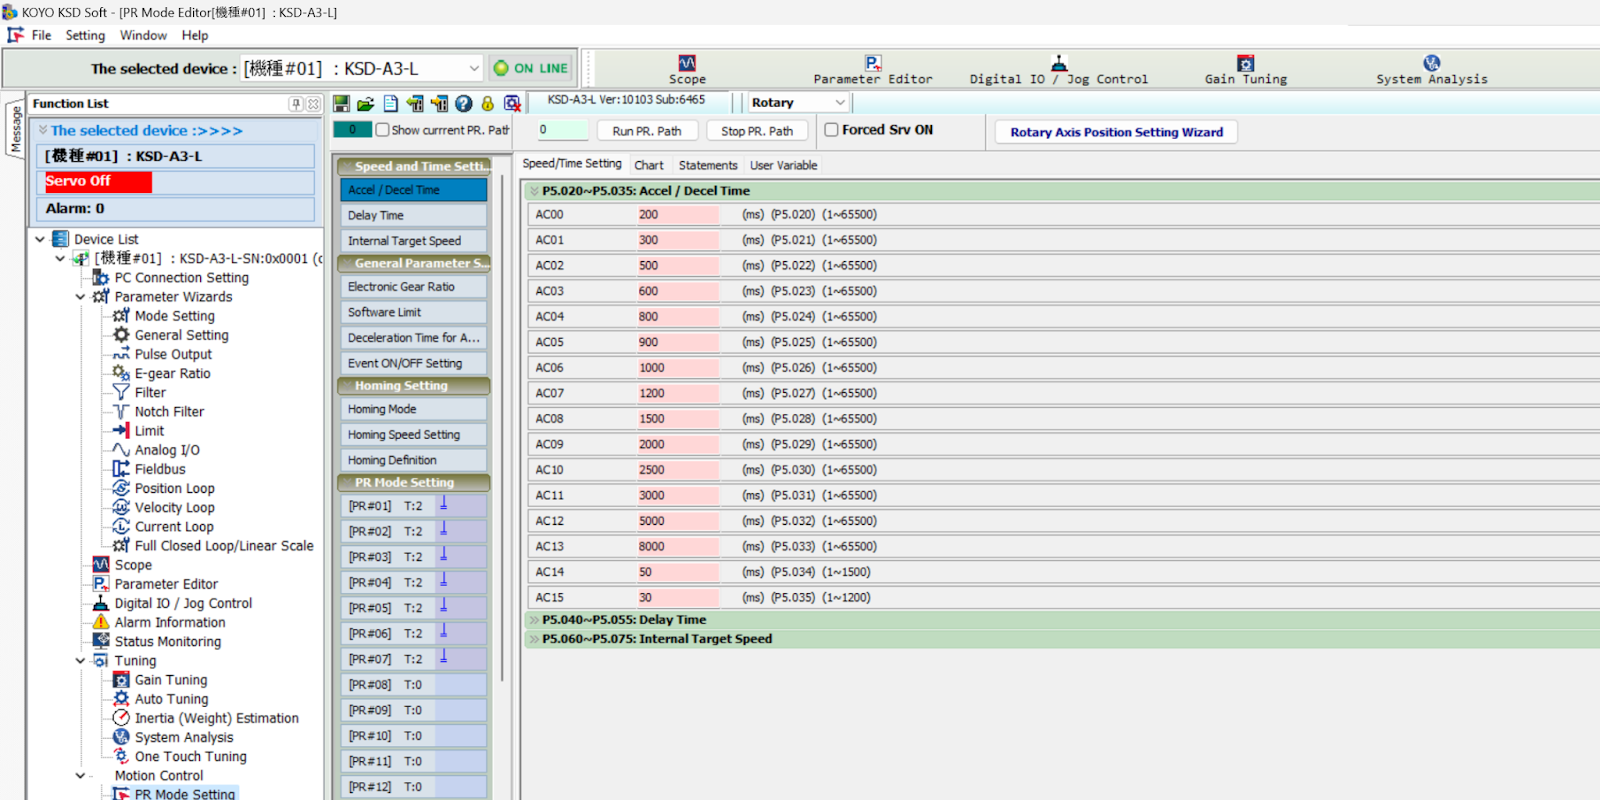Collapse the Parameter Wizards tree node
1600x800 pixels.
click(81, 297)
